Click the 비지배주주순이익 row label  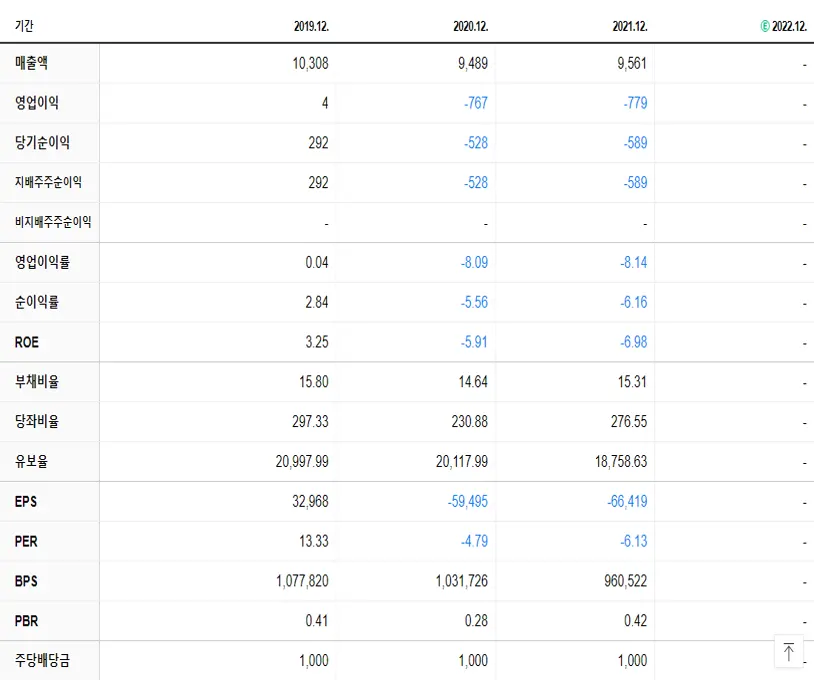coord(53,222)
